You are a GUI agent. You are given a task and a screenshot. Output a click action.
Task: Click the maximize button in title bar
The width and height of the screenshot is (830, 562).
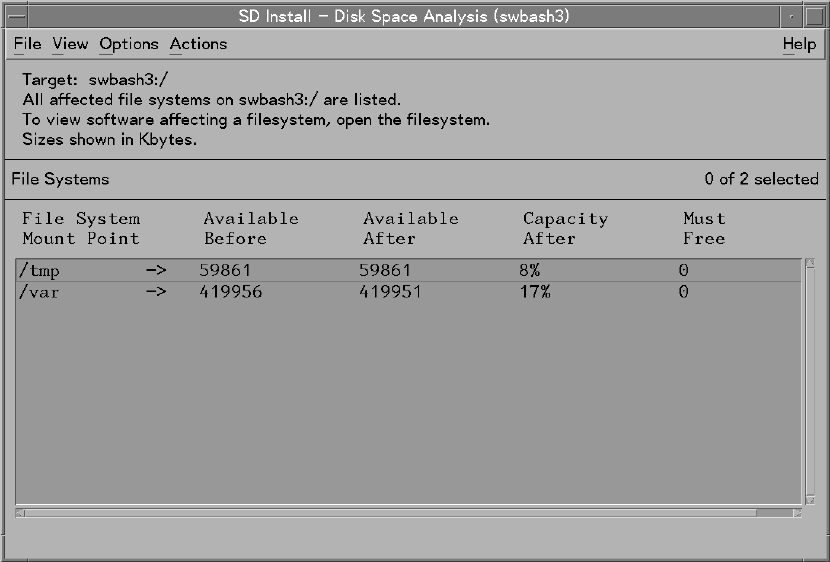point(815,17)
